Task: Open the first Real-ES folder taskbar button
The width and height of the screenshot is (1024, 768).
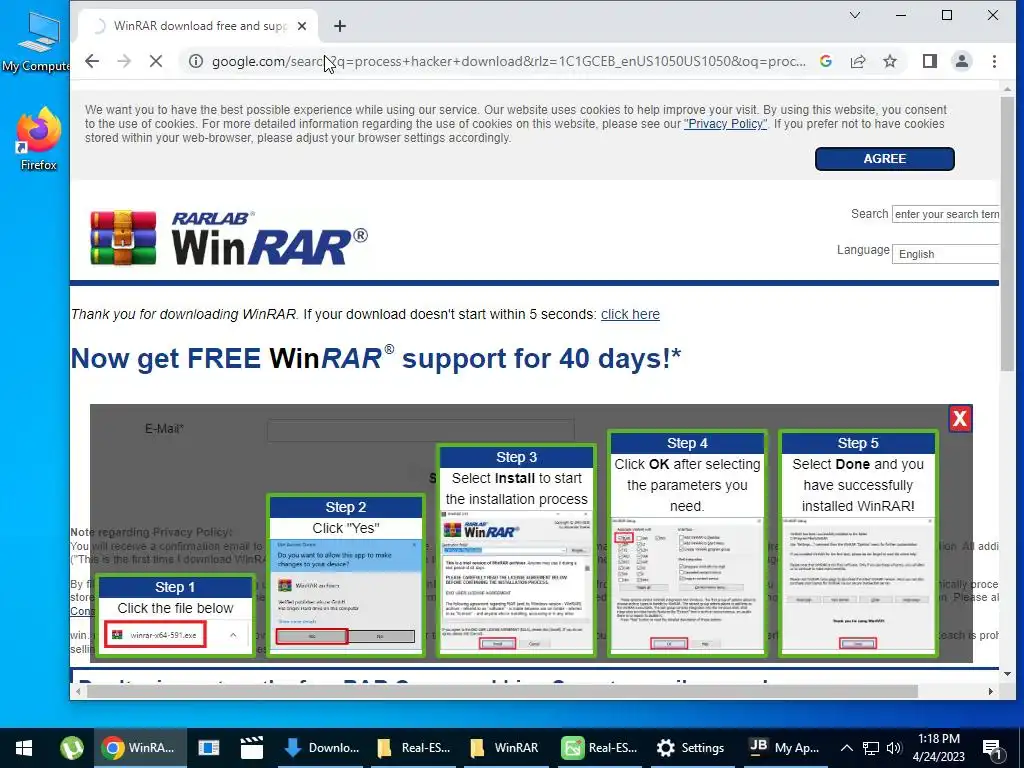Action: [x=414, y=748]
